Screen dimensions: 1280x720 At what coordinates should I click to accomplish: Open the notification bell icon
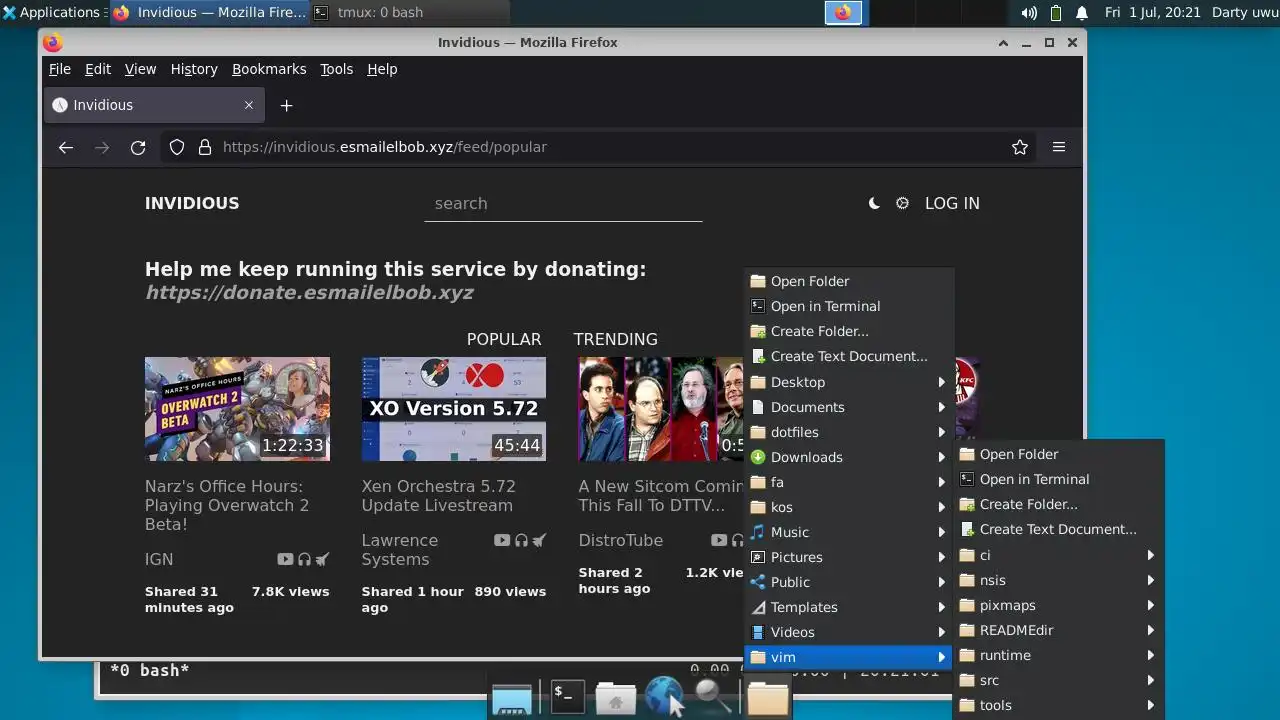(x=1082, y=13)
